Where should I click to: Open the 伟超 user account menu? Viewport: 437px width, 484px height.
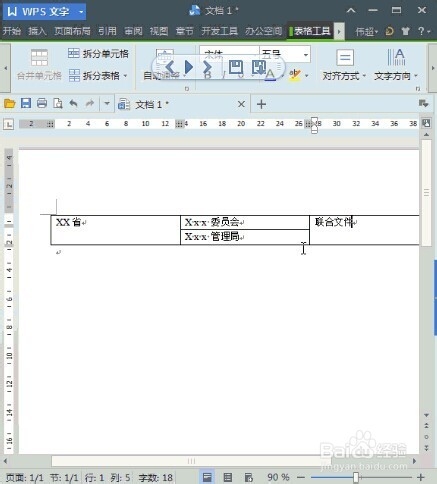(x=366, y=32)
